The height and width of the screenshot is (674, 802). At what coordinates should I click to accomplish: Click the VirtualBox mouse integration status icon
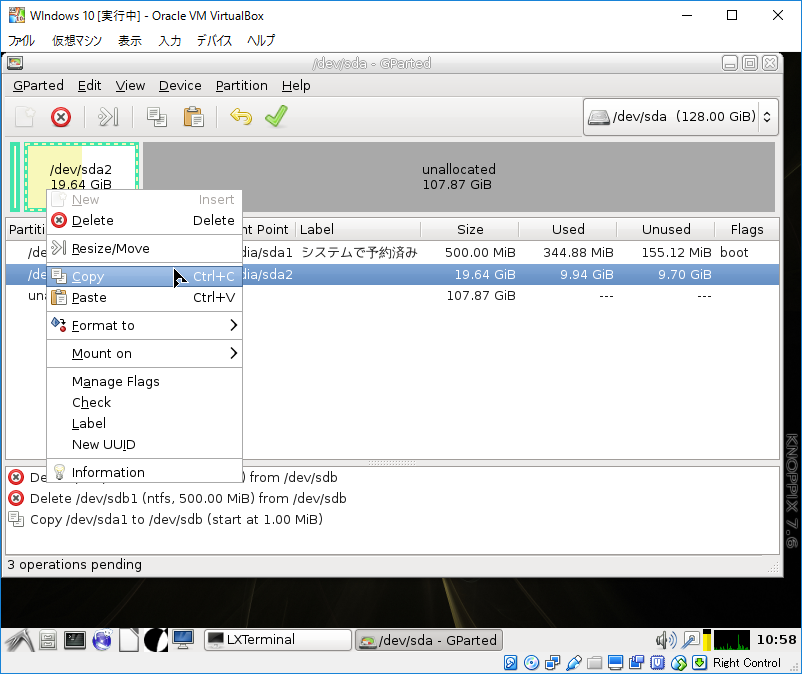(x=678, y=663)
